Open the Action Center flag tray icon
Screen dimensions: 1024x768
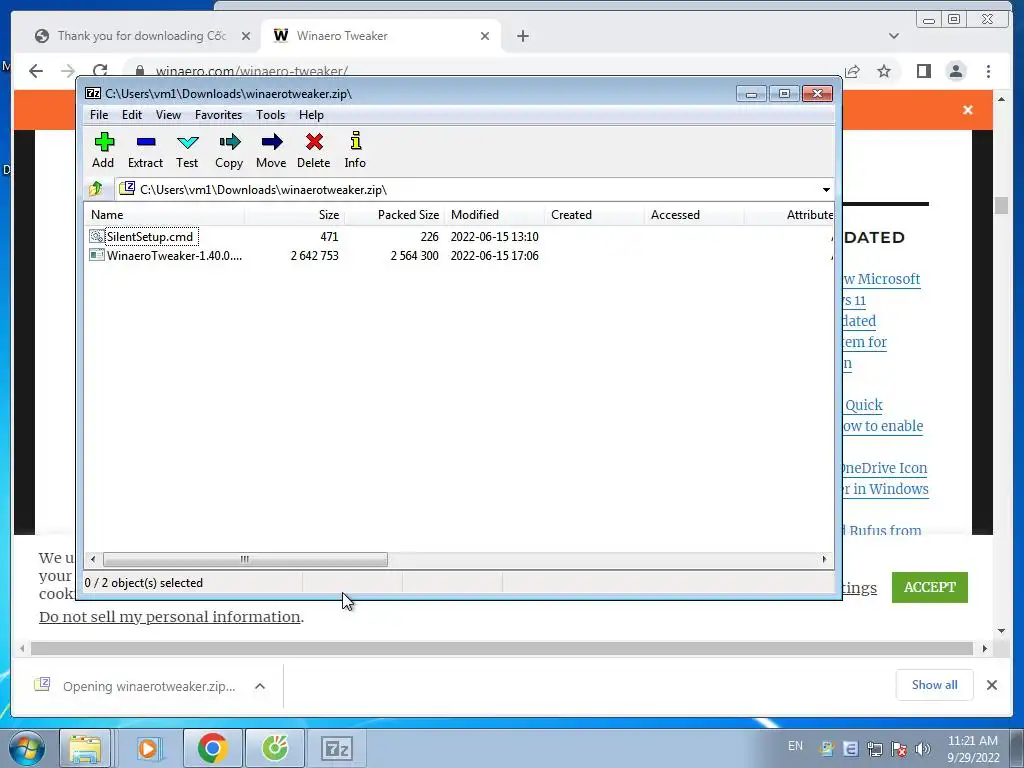(x=899, y=748)
